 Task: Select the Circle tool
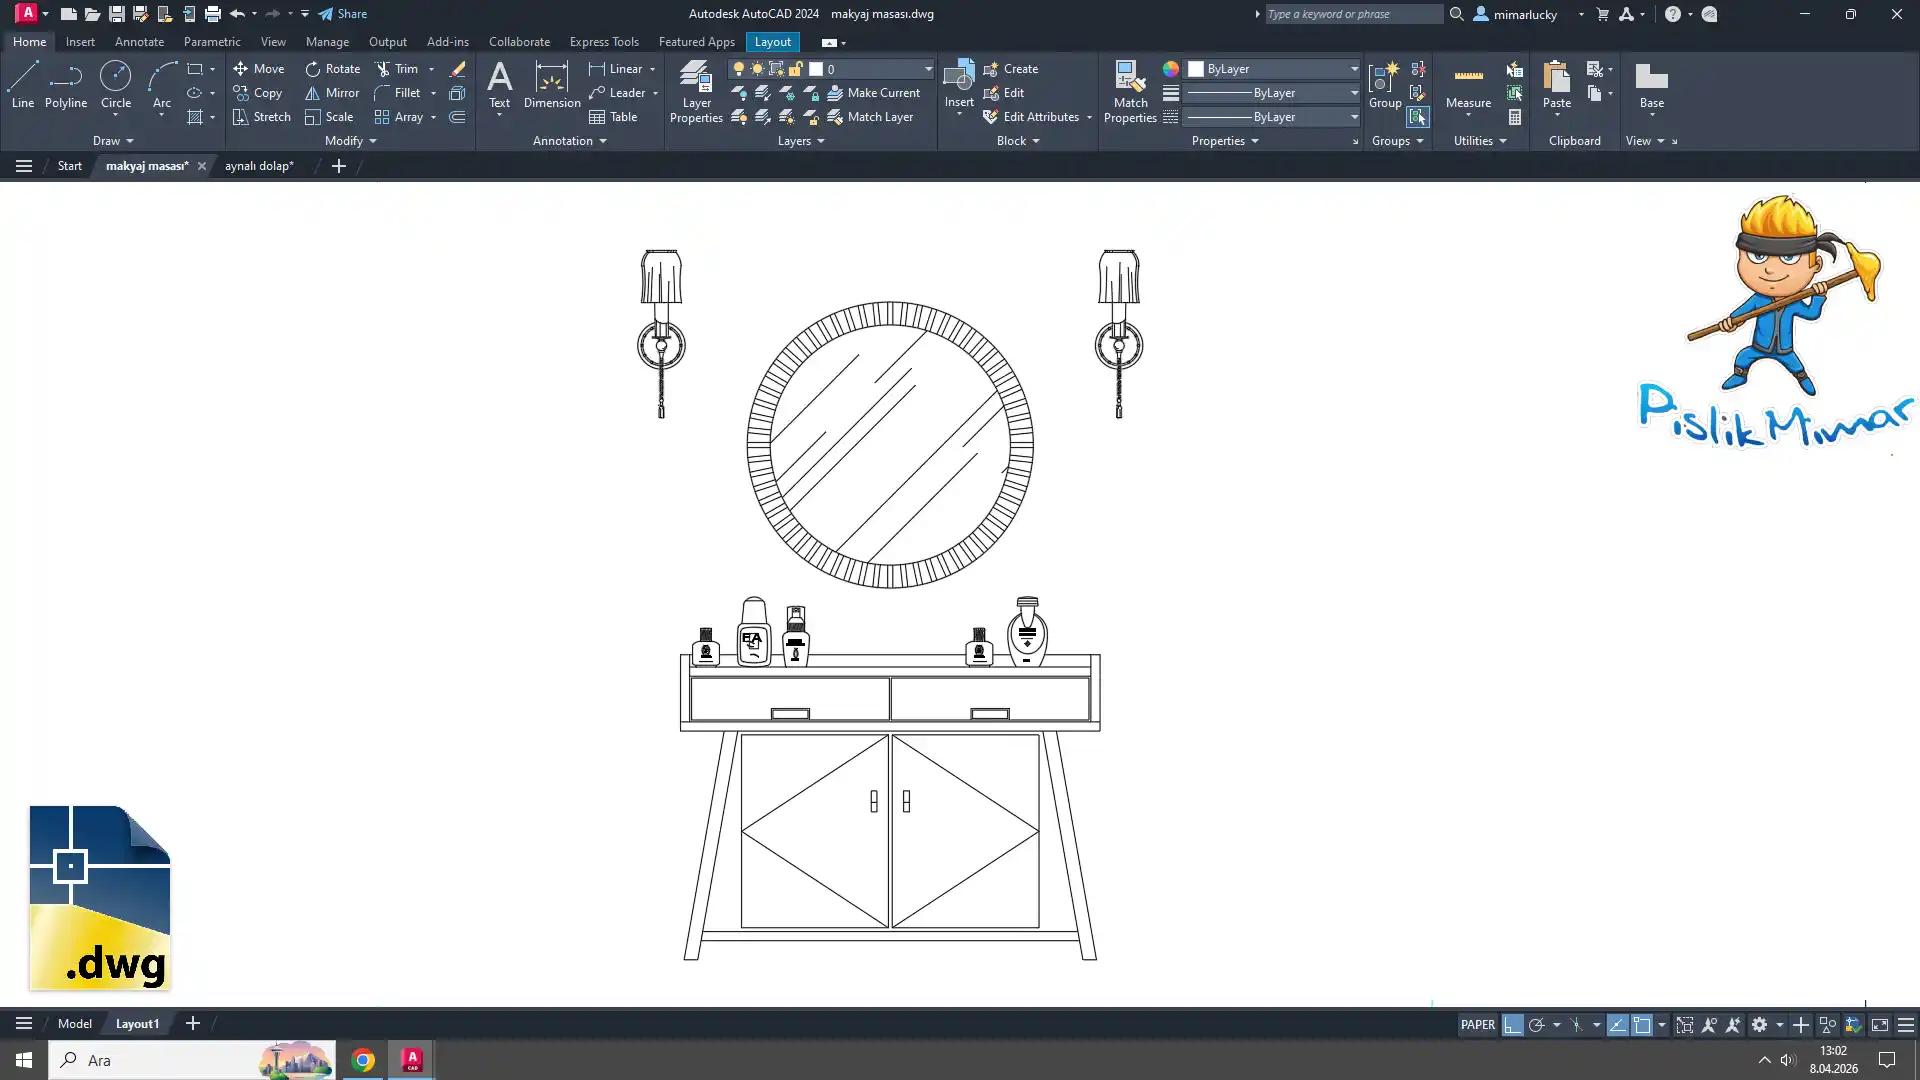[116, 84]
